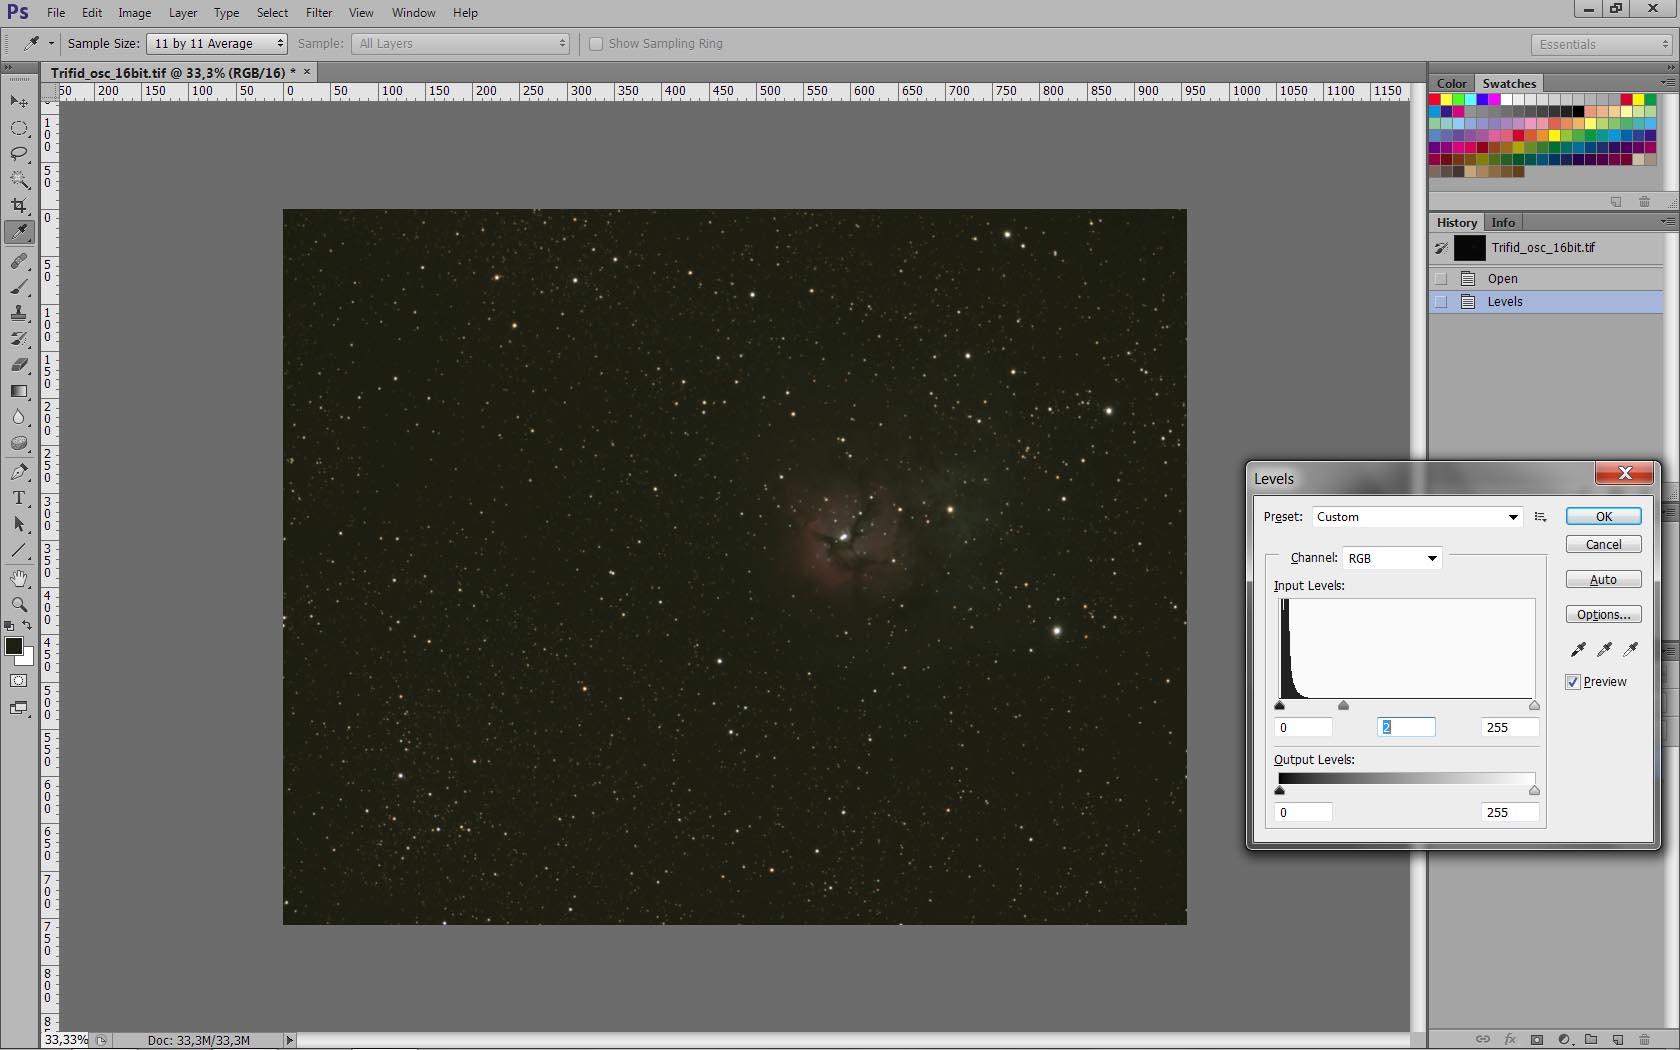Open the Sample Size dropdown

(217, 44)
